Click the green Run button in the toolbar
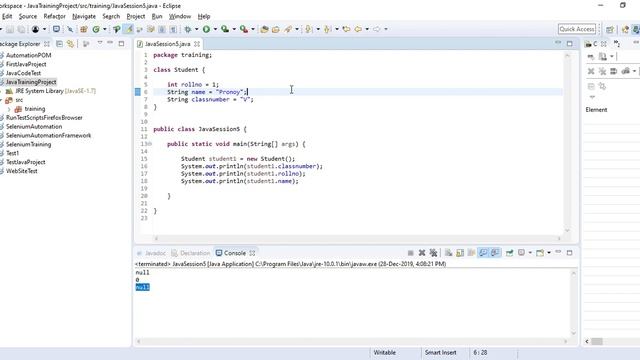This screenshot has height=360, width=640. [x=207, y=29]
